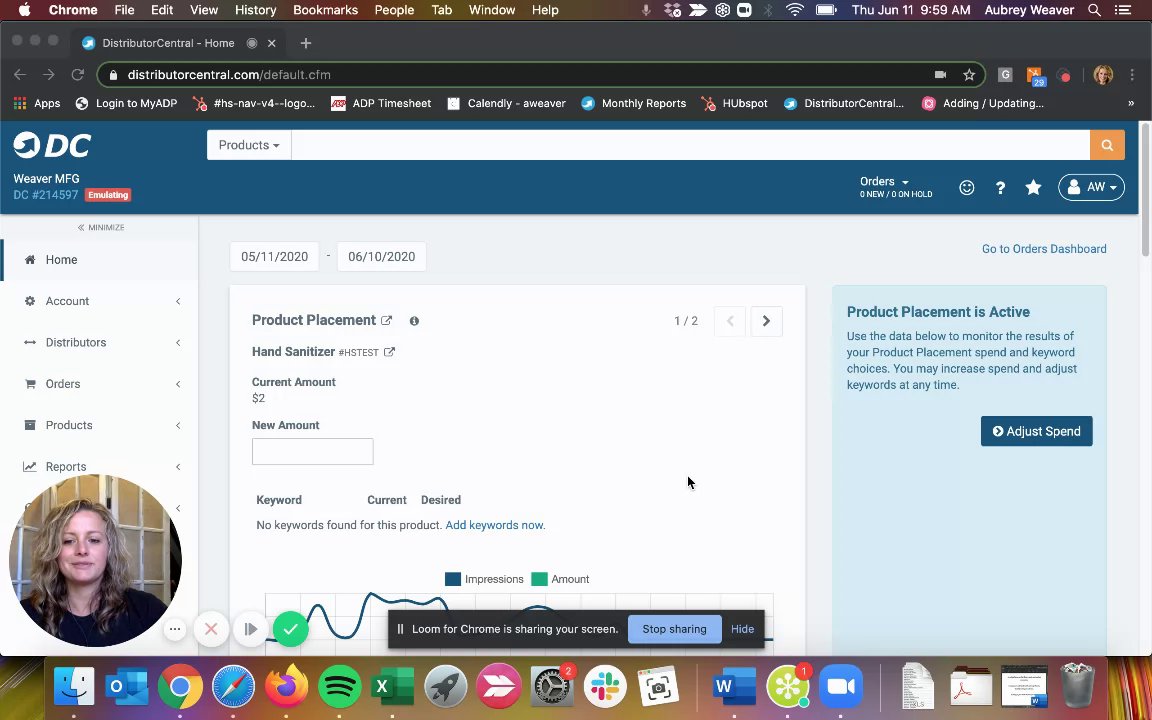Click the DC logo
Viewport: 1152px width, 720px height.
[x=51, y=145]
